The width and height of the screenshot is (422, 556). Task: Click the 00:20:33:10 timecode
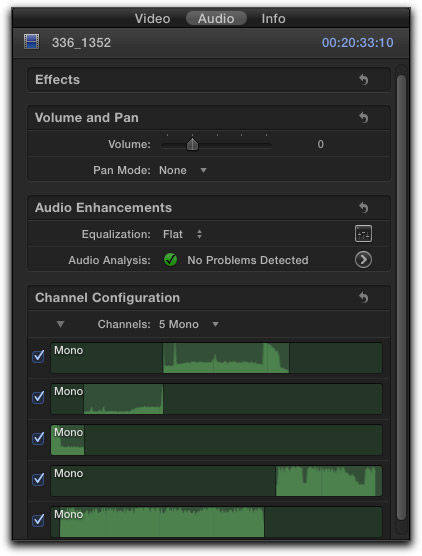357,43
